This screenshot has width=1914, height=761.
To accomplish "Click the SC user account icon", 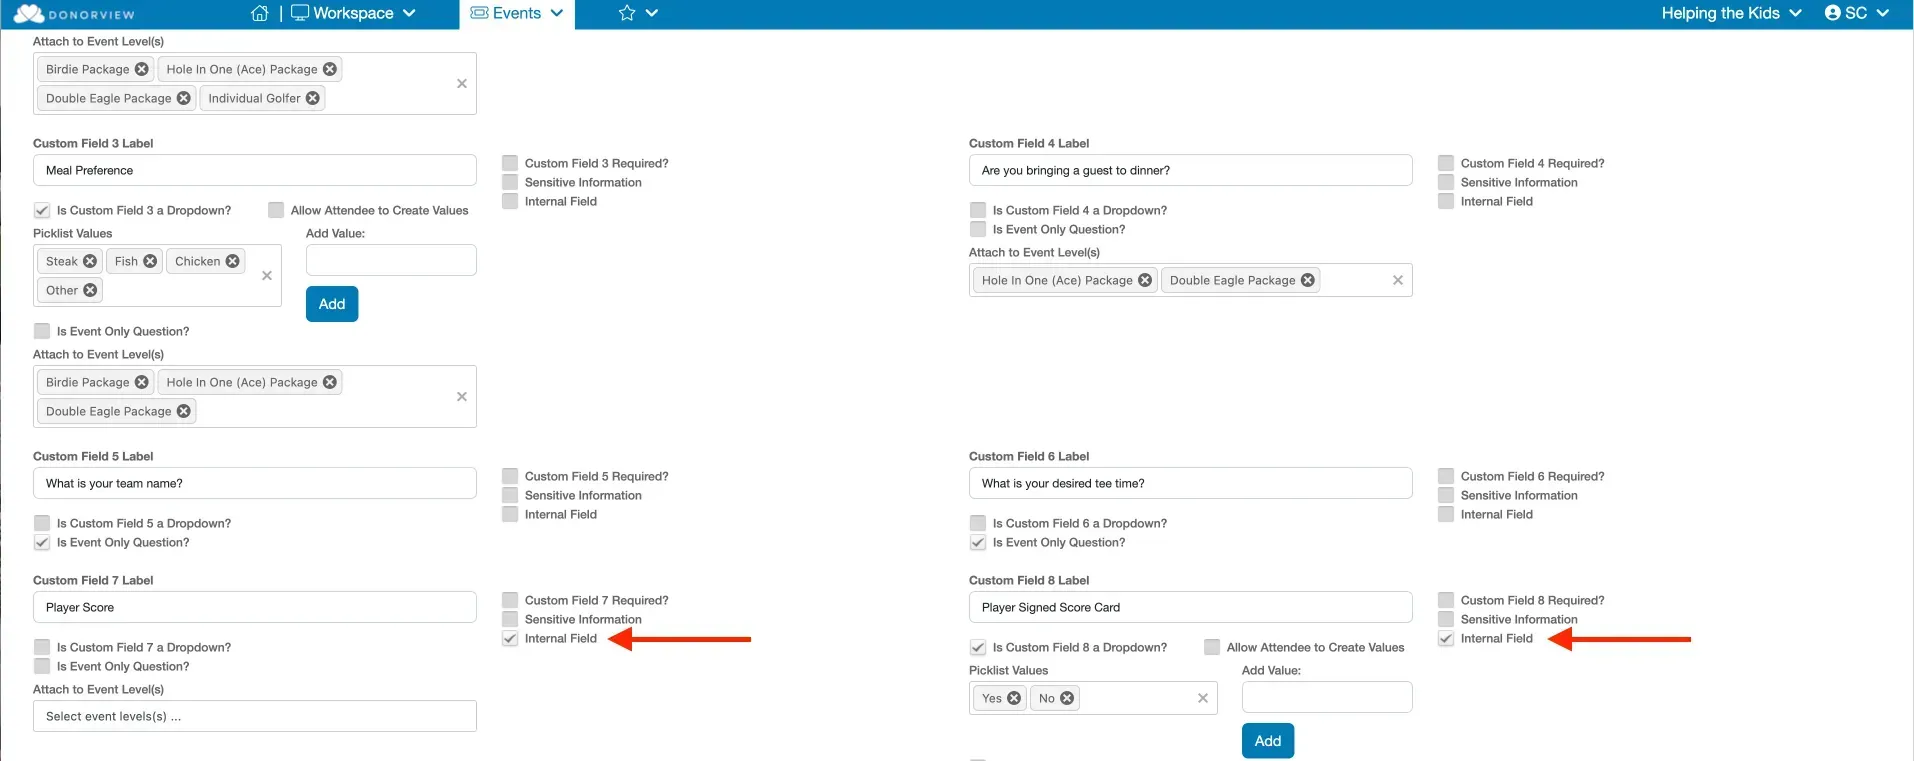I will tap(1856, 13).
